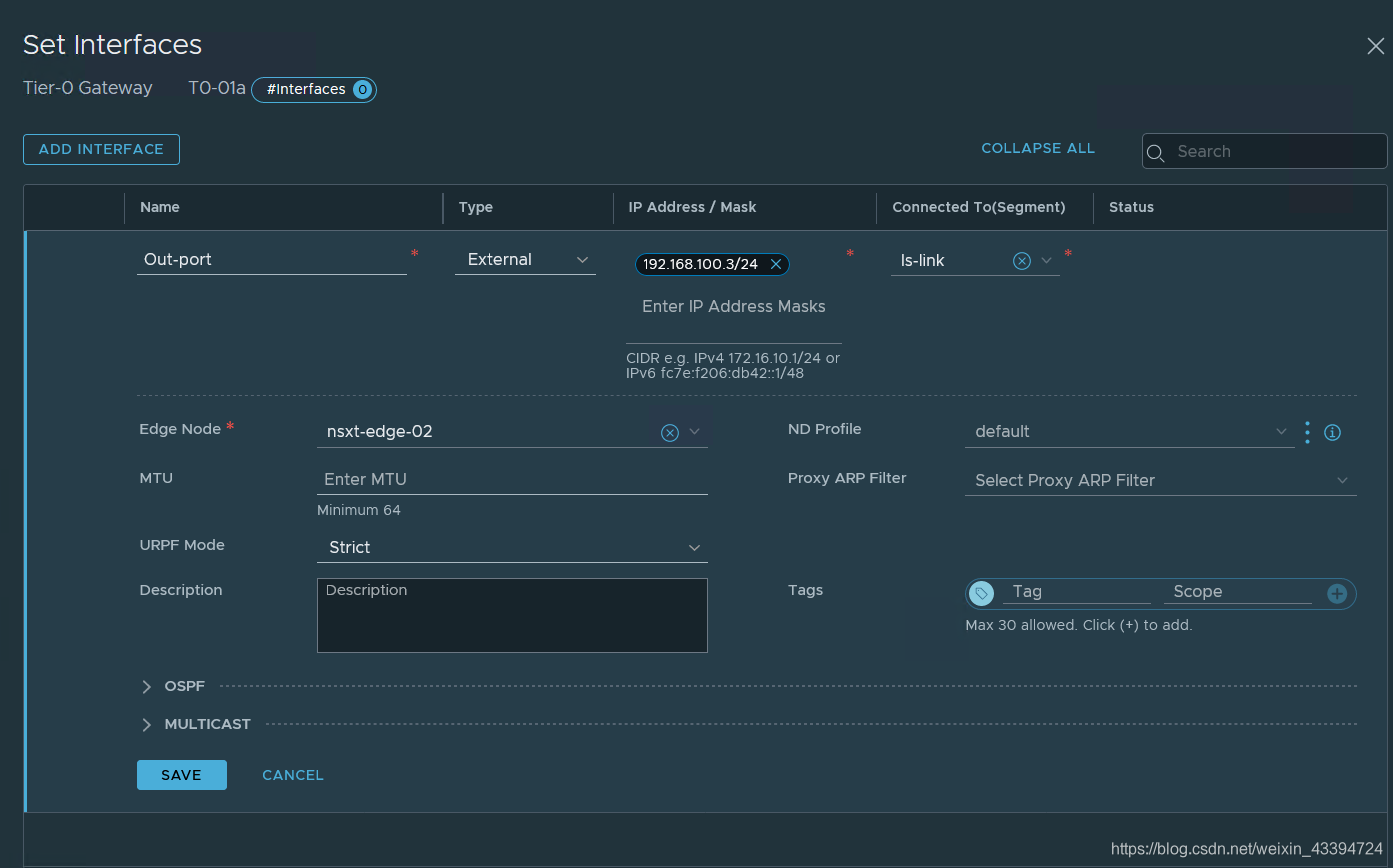Click the ND Profile info icon
The height and width of the screenshot is (868, 1393).
tap(1332, 433)
